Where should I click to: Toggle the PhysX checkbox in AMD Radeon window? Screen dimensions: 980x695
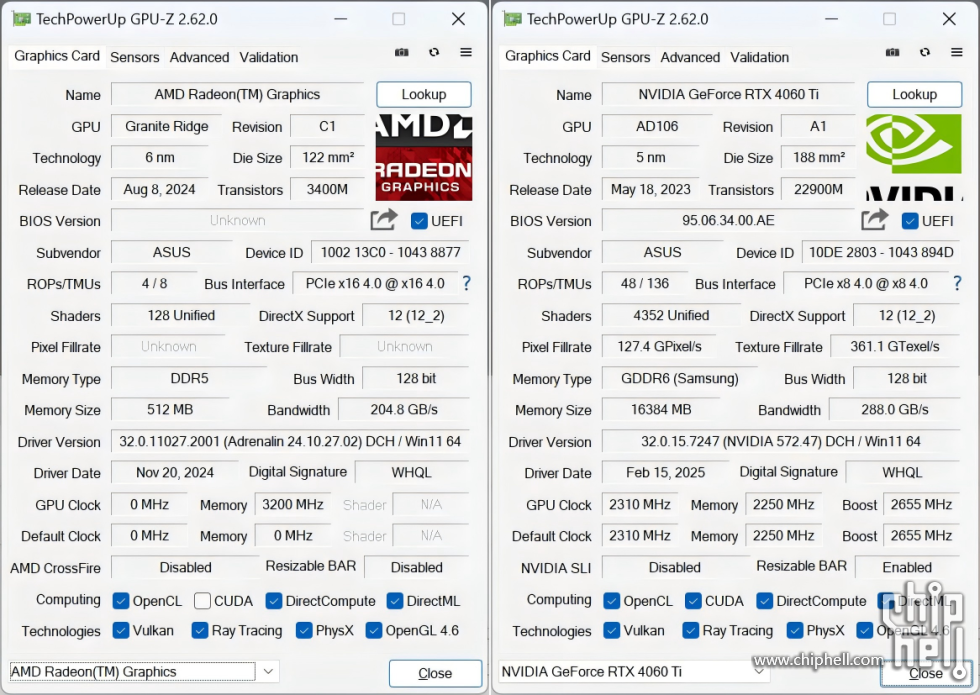pyautogui.click(x=304, y=630)
